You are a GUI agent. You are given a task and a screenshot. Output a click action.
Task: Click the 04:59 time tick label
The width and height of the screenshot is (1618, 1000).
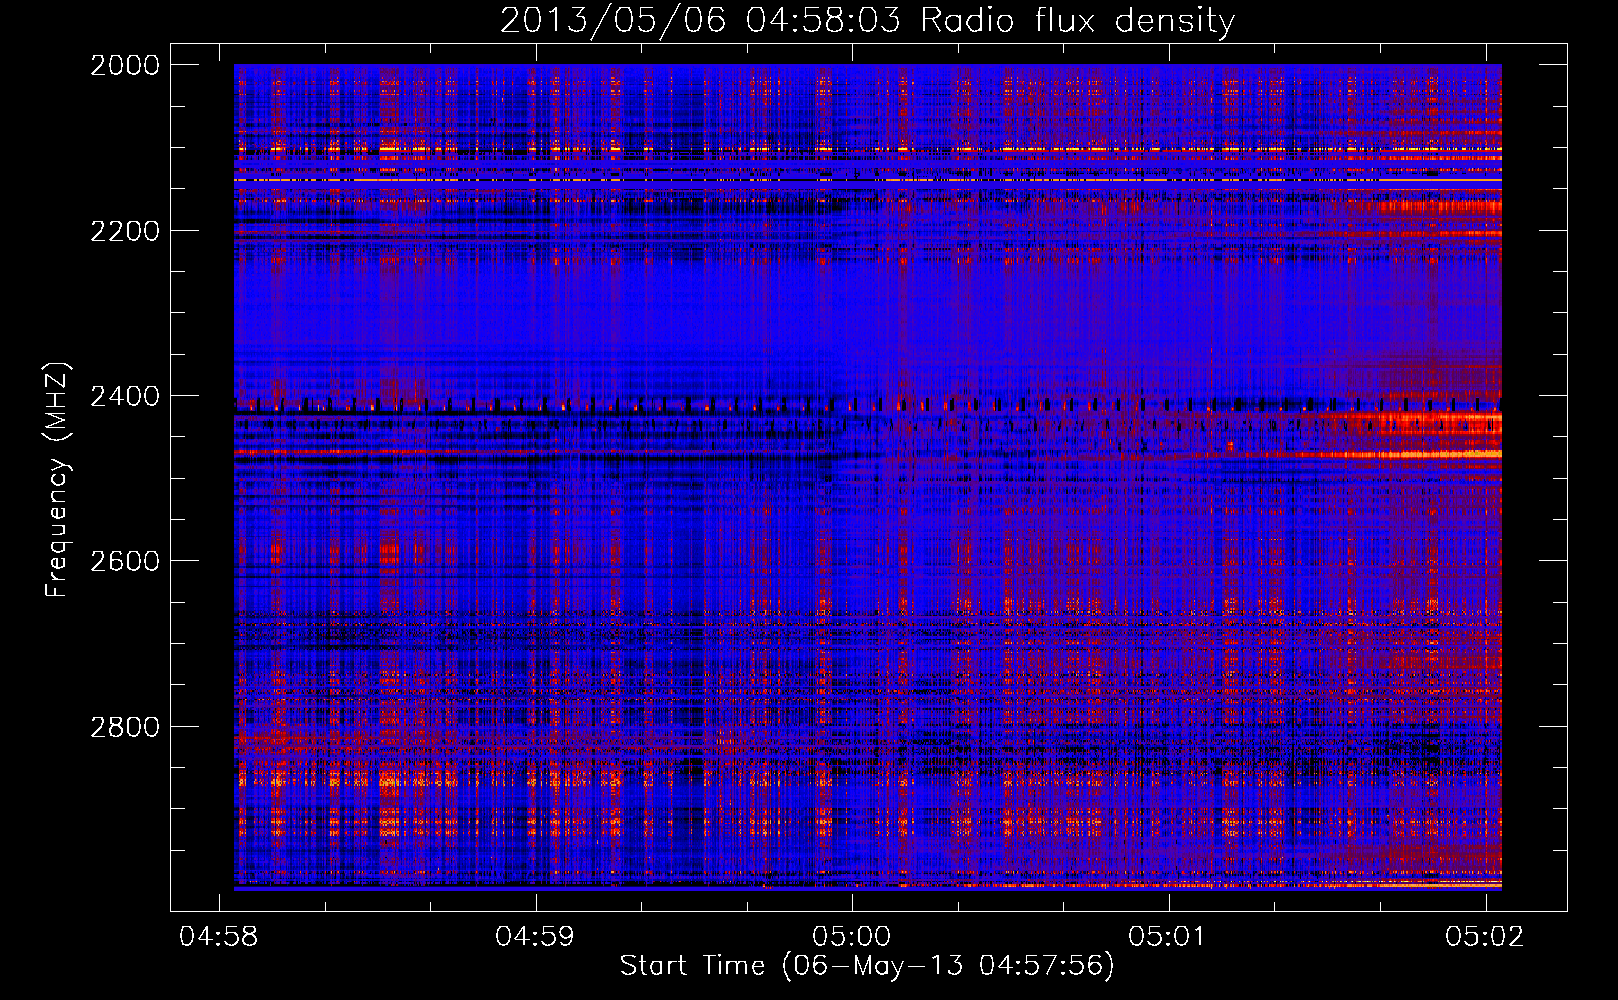point(535,936)
